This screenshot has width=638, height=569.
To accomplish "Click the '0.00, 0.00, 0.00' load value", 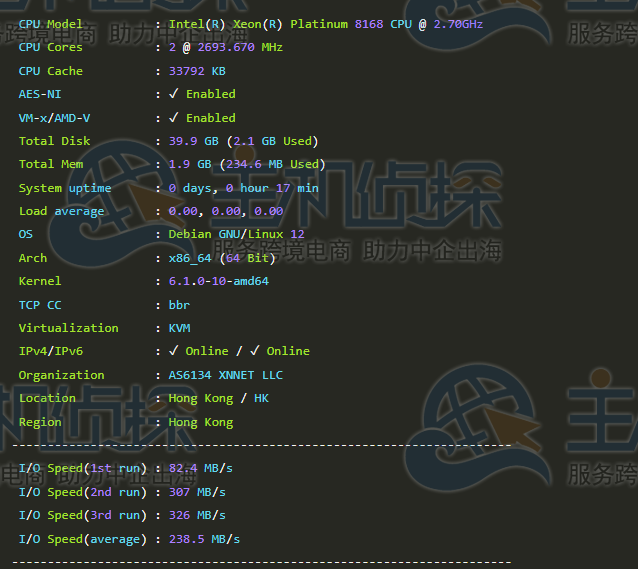I will pyautogui.click(x=226, y=211).
